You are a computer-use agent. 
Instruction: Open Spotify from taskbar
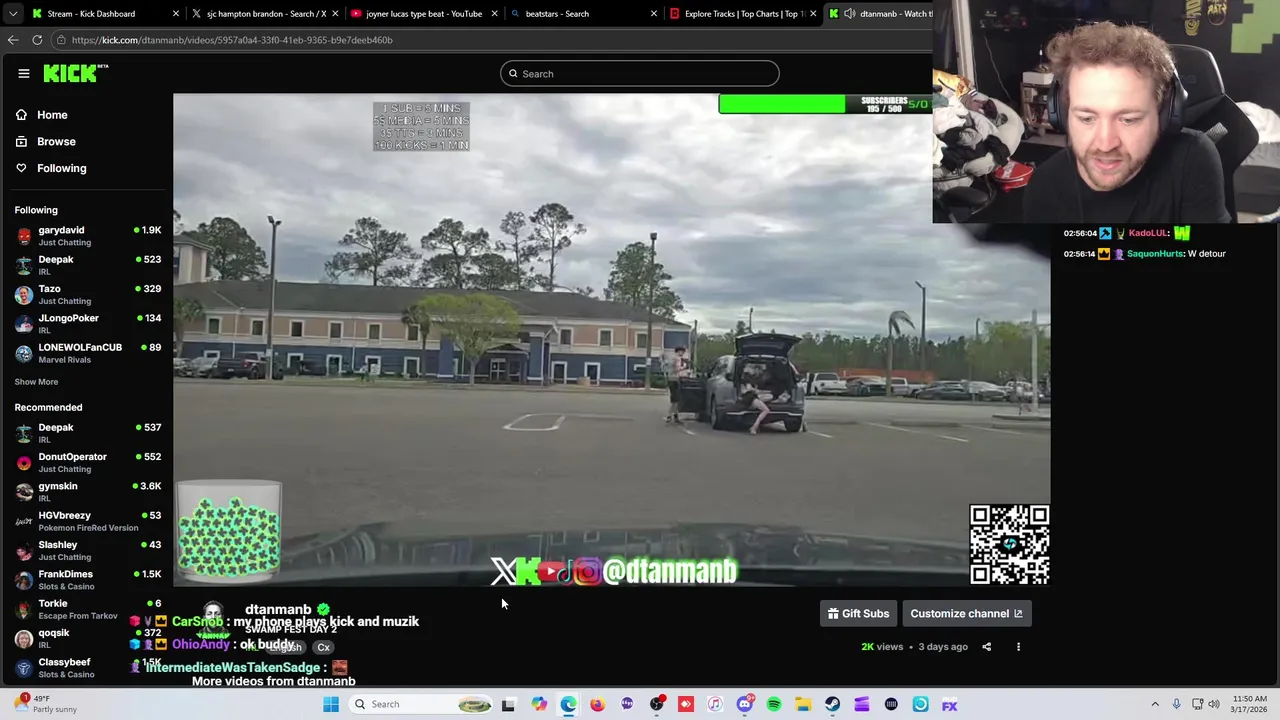[774, 705]
